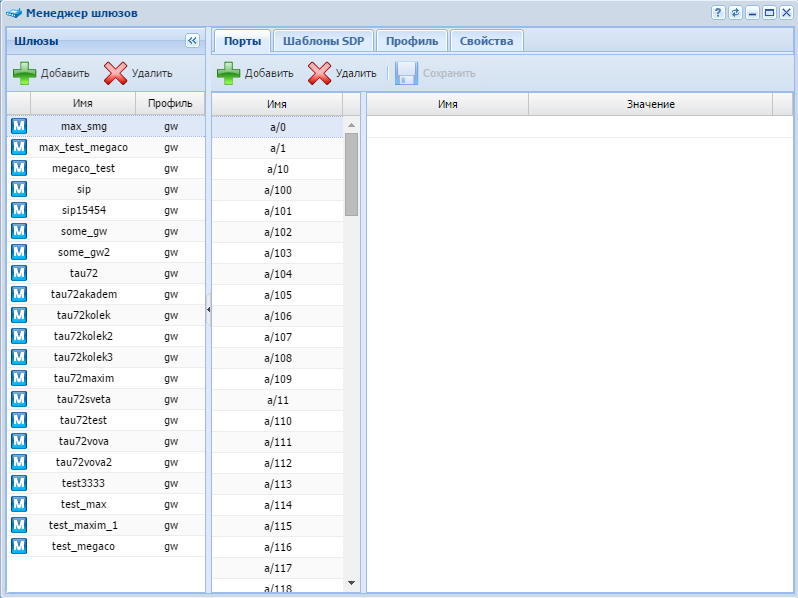
Task: Click the green plus icon in ports toolbar
Action: (229, 73)
